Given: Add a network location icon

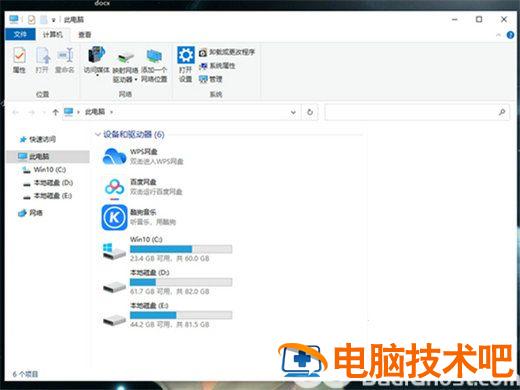Looking at the screenshot, I should tap(154, 57).
